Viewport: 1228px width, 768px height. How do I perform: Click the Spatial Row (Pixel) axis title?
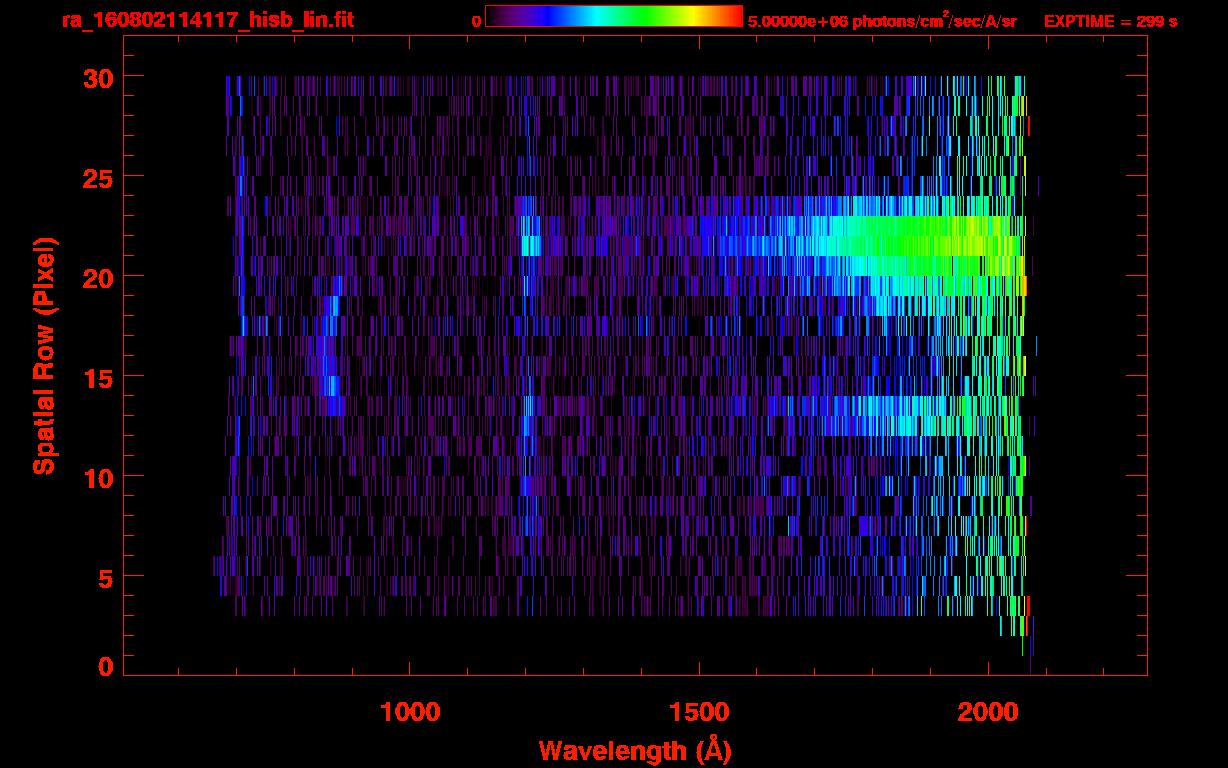(44, 355)
